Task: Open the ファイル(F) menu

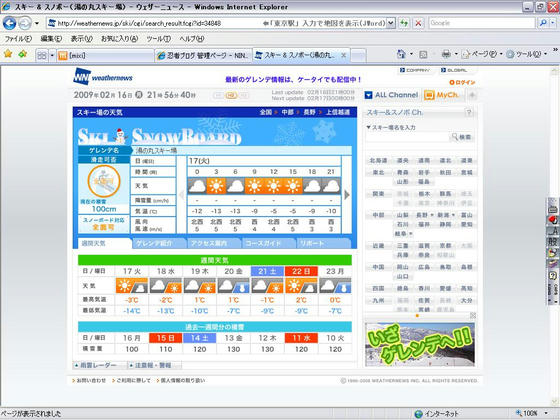Action: pos(18,39)
